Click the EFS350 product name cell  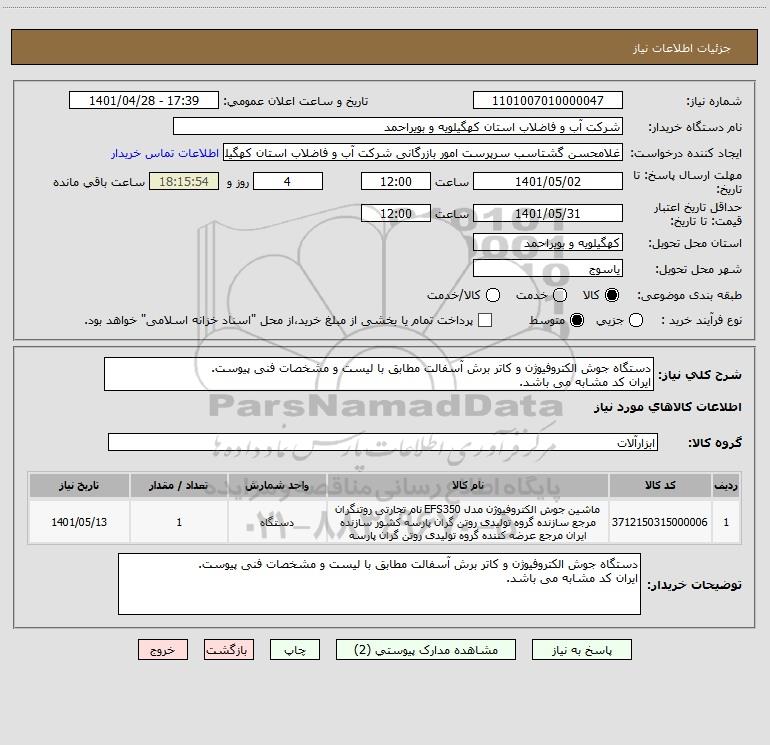(468, 522)
